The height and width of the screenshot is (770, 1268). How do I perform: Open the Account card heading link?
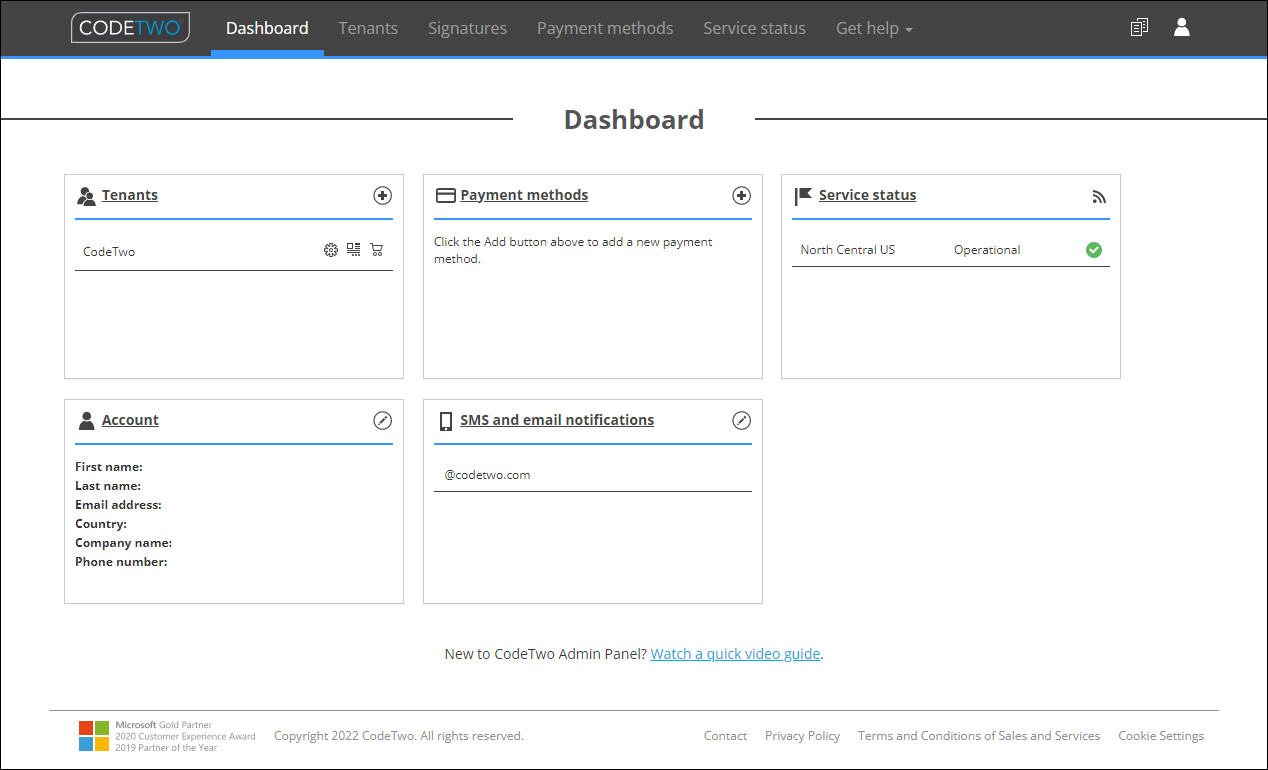coord(130,420)
